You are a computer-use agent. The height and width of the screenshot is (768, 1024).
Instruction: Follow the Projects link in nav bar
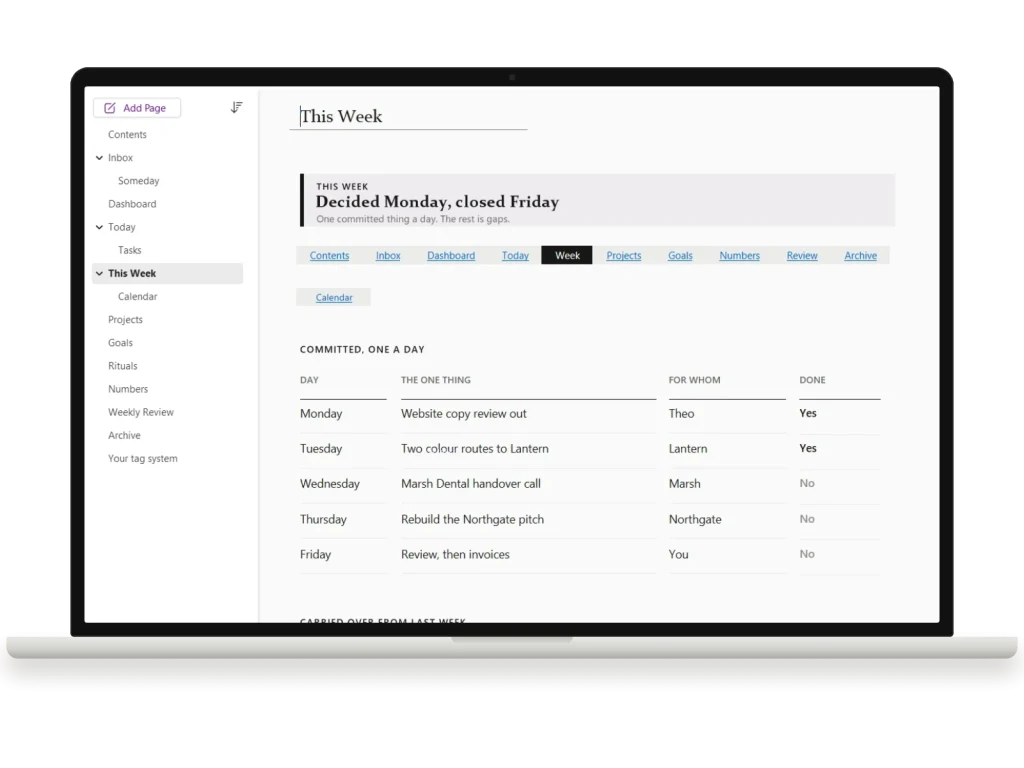(624, 255)
